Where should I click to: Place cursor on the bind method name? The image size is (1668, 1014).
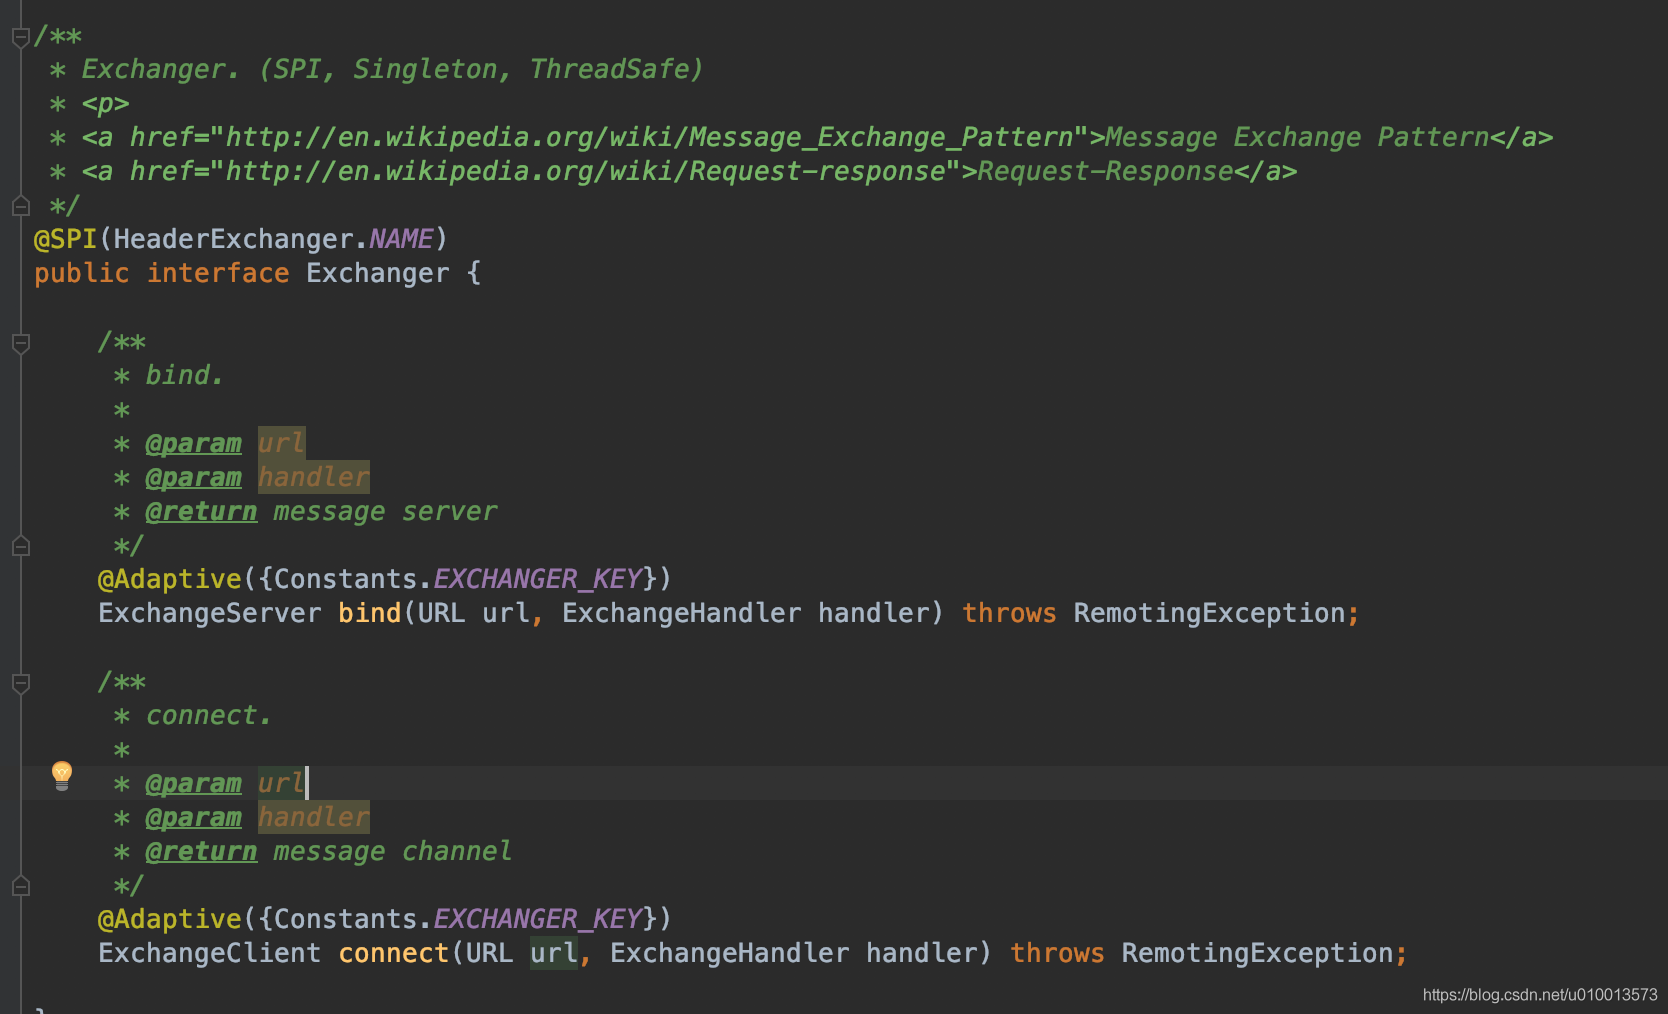tap(369, 613)
